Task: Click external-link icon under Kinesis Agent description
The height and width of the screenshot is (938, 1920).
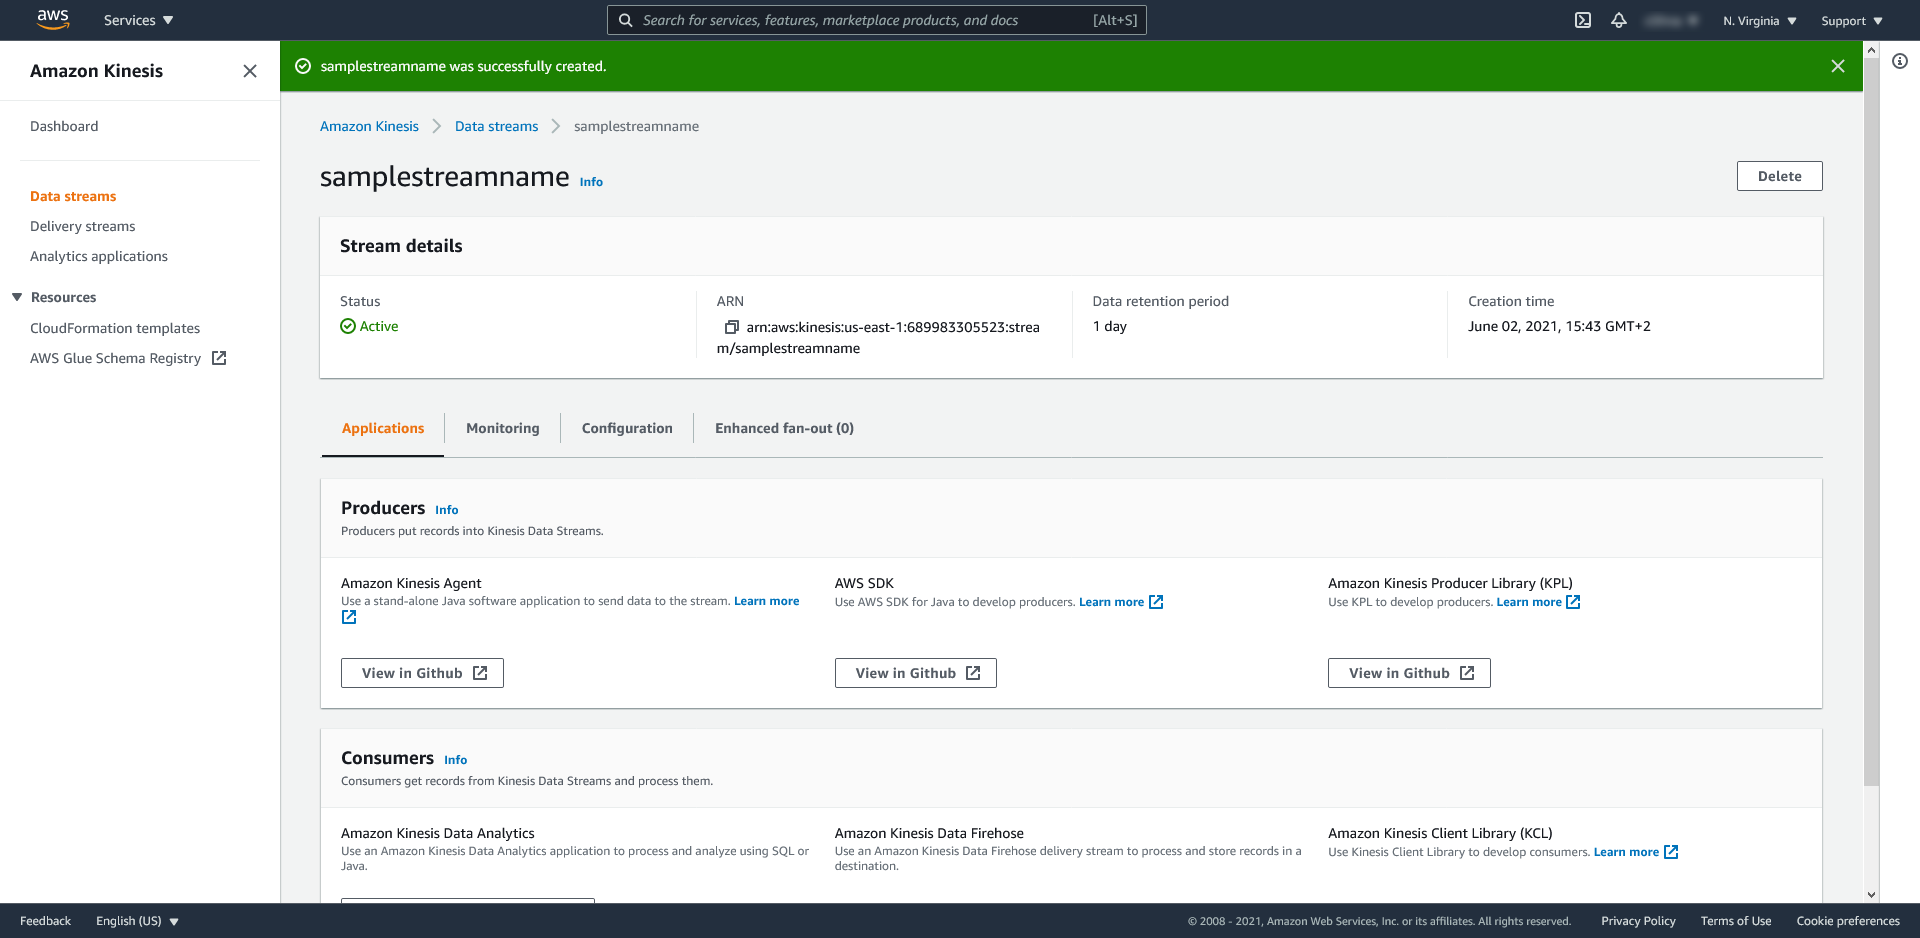Action: pyautogui.click(x=349, y=617)
